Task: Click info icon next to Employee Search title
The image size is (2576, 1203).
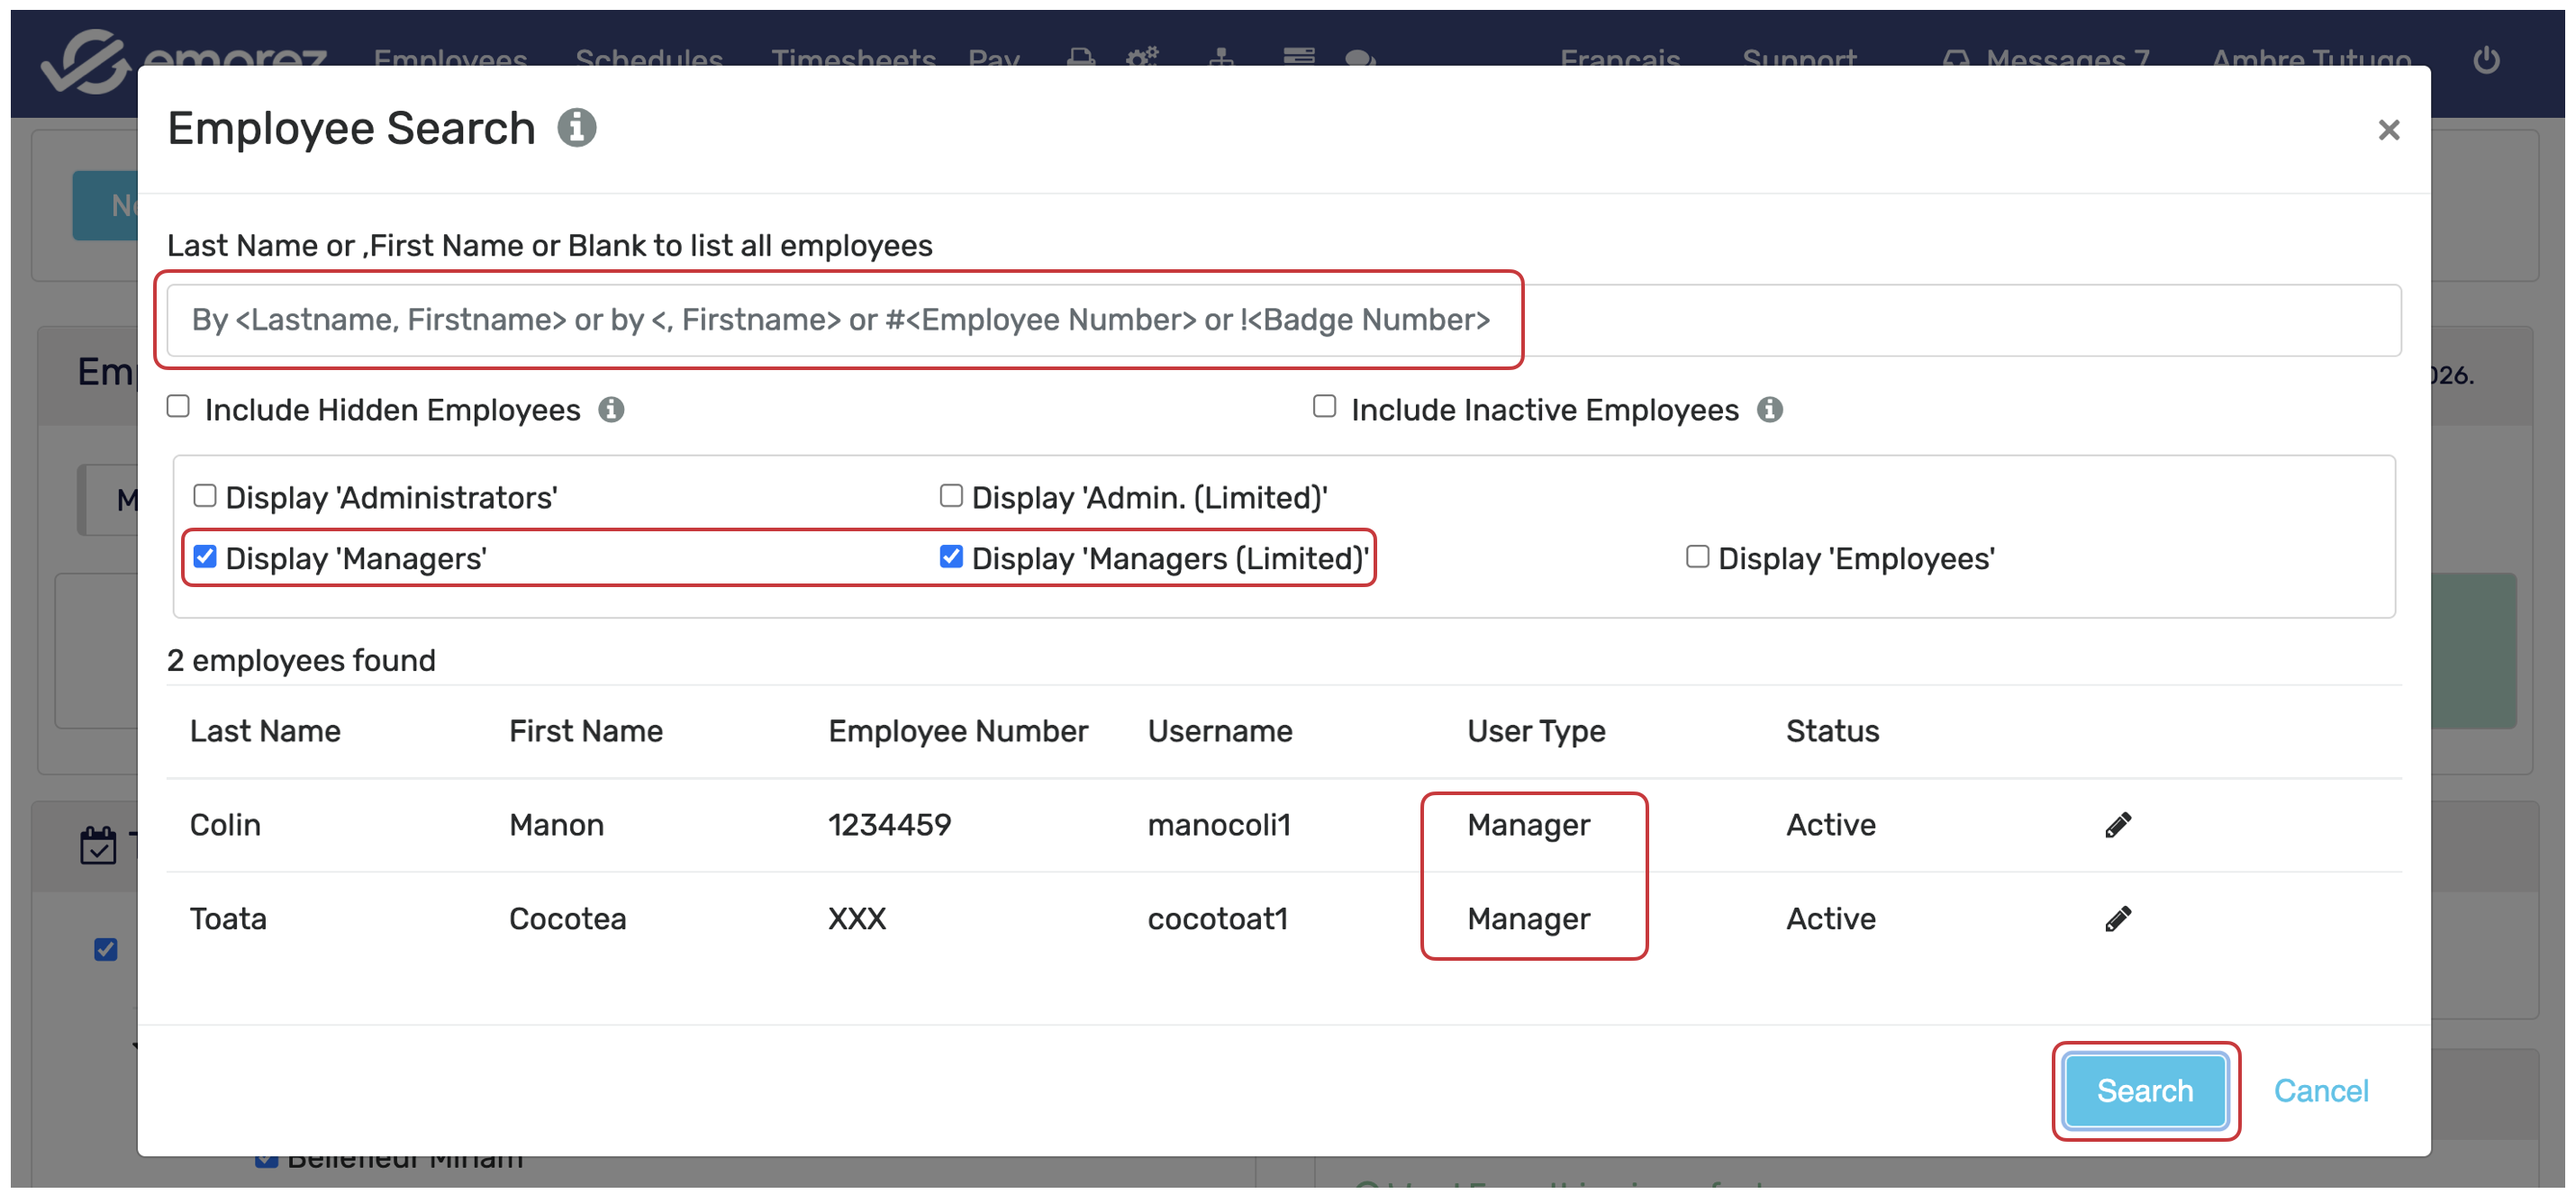Action: coord(577,128)
